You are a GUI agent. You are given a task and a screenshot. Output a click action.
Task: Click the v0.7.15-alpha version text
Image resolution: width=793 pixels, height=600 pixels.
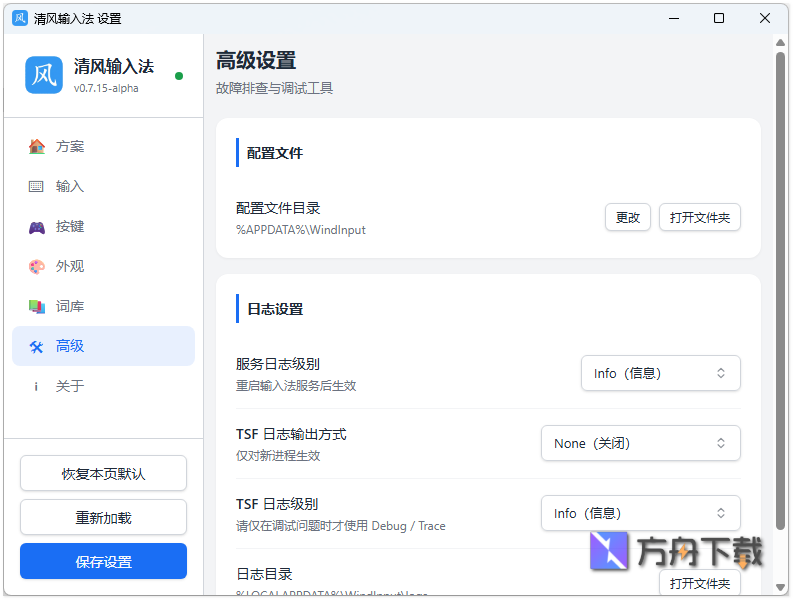coord(106,88)
